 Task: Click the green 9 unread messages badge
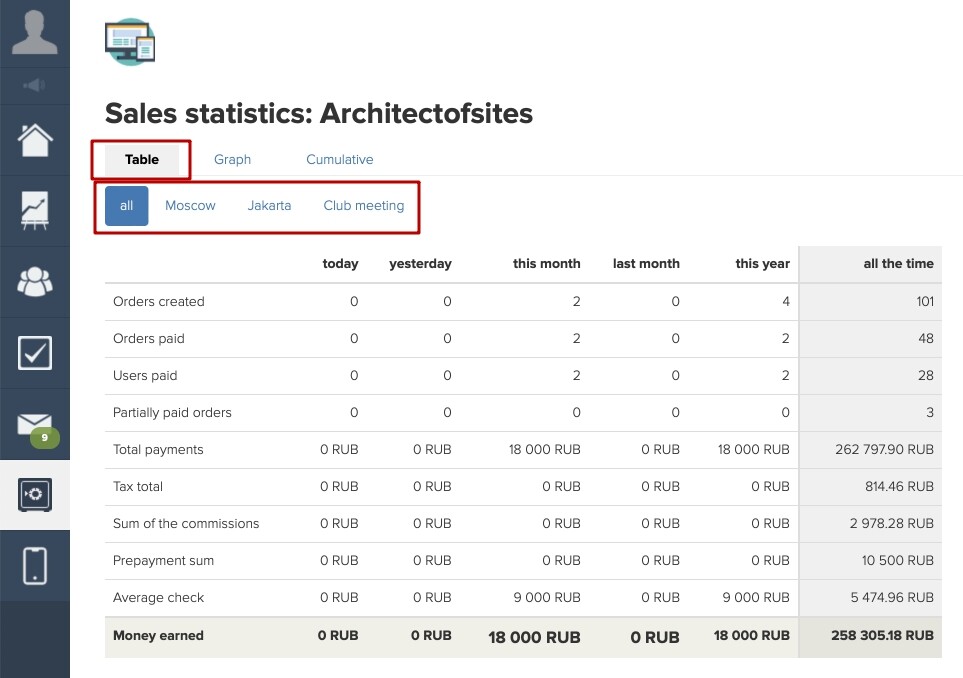[x=44, y=438]
